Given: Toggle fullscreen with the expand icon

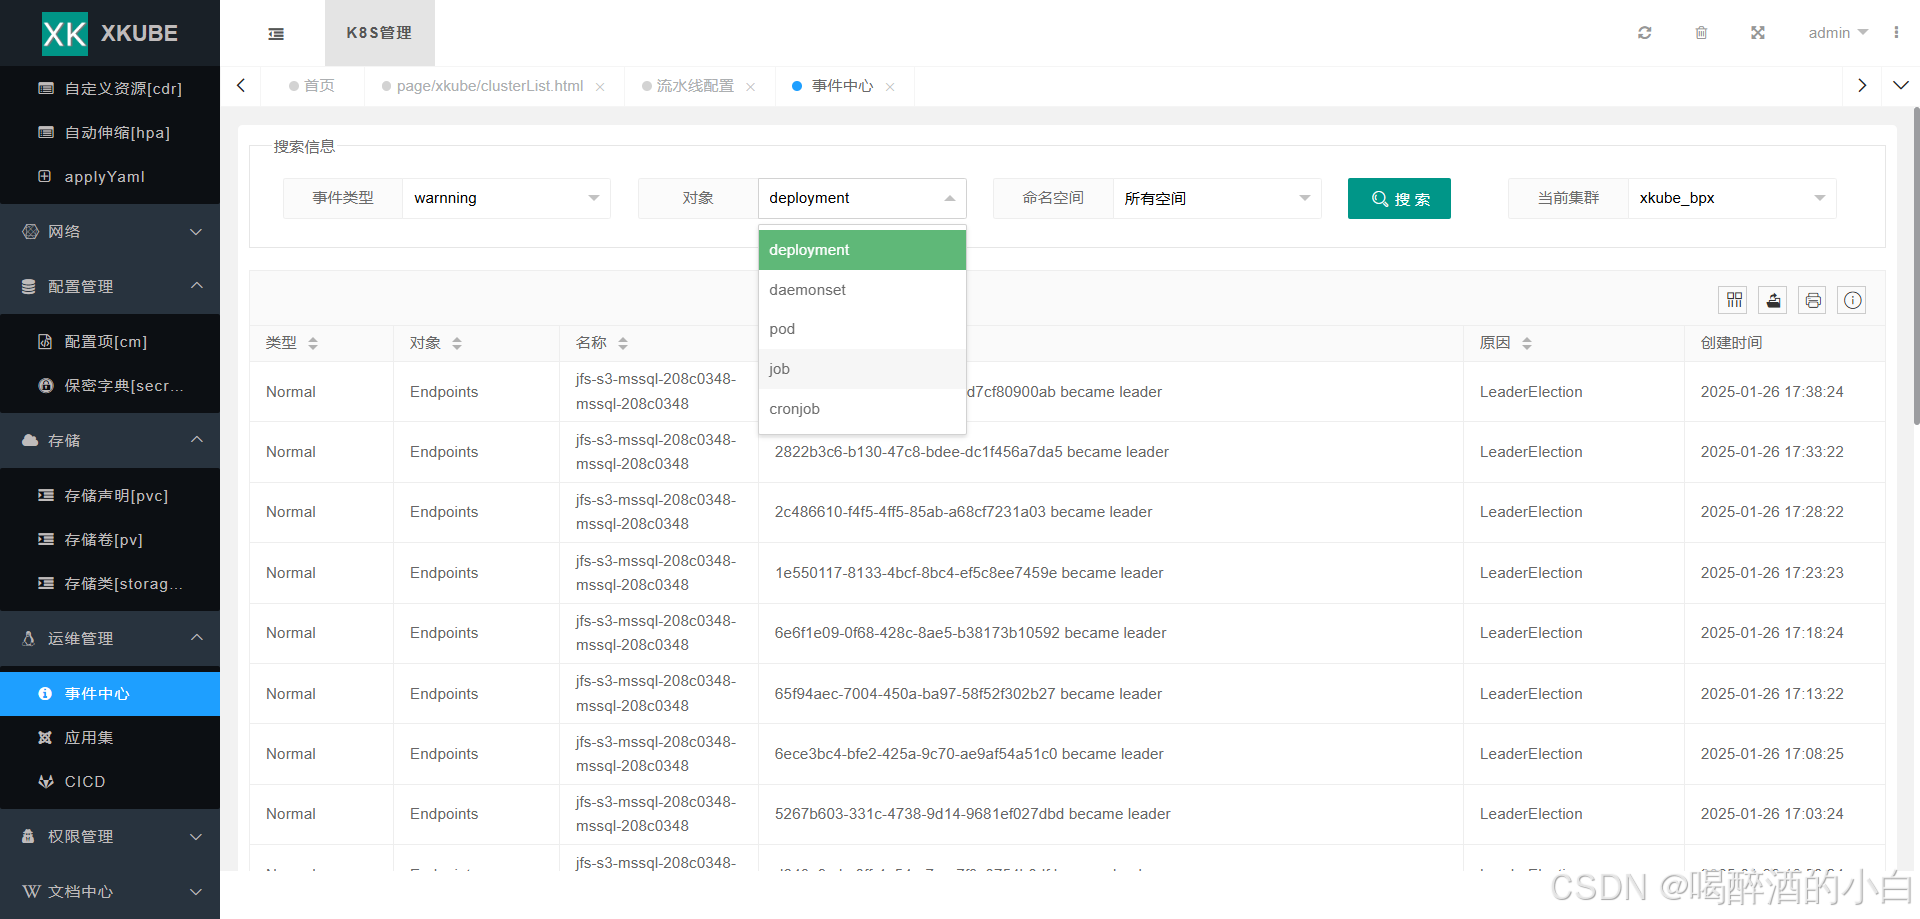Looking at the screenshot, I should tap(1757, 33).
